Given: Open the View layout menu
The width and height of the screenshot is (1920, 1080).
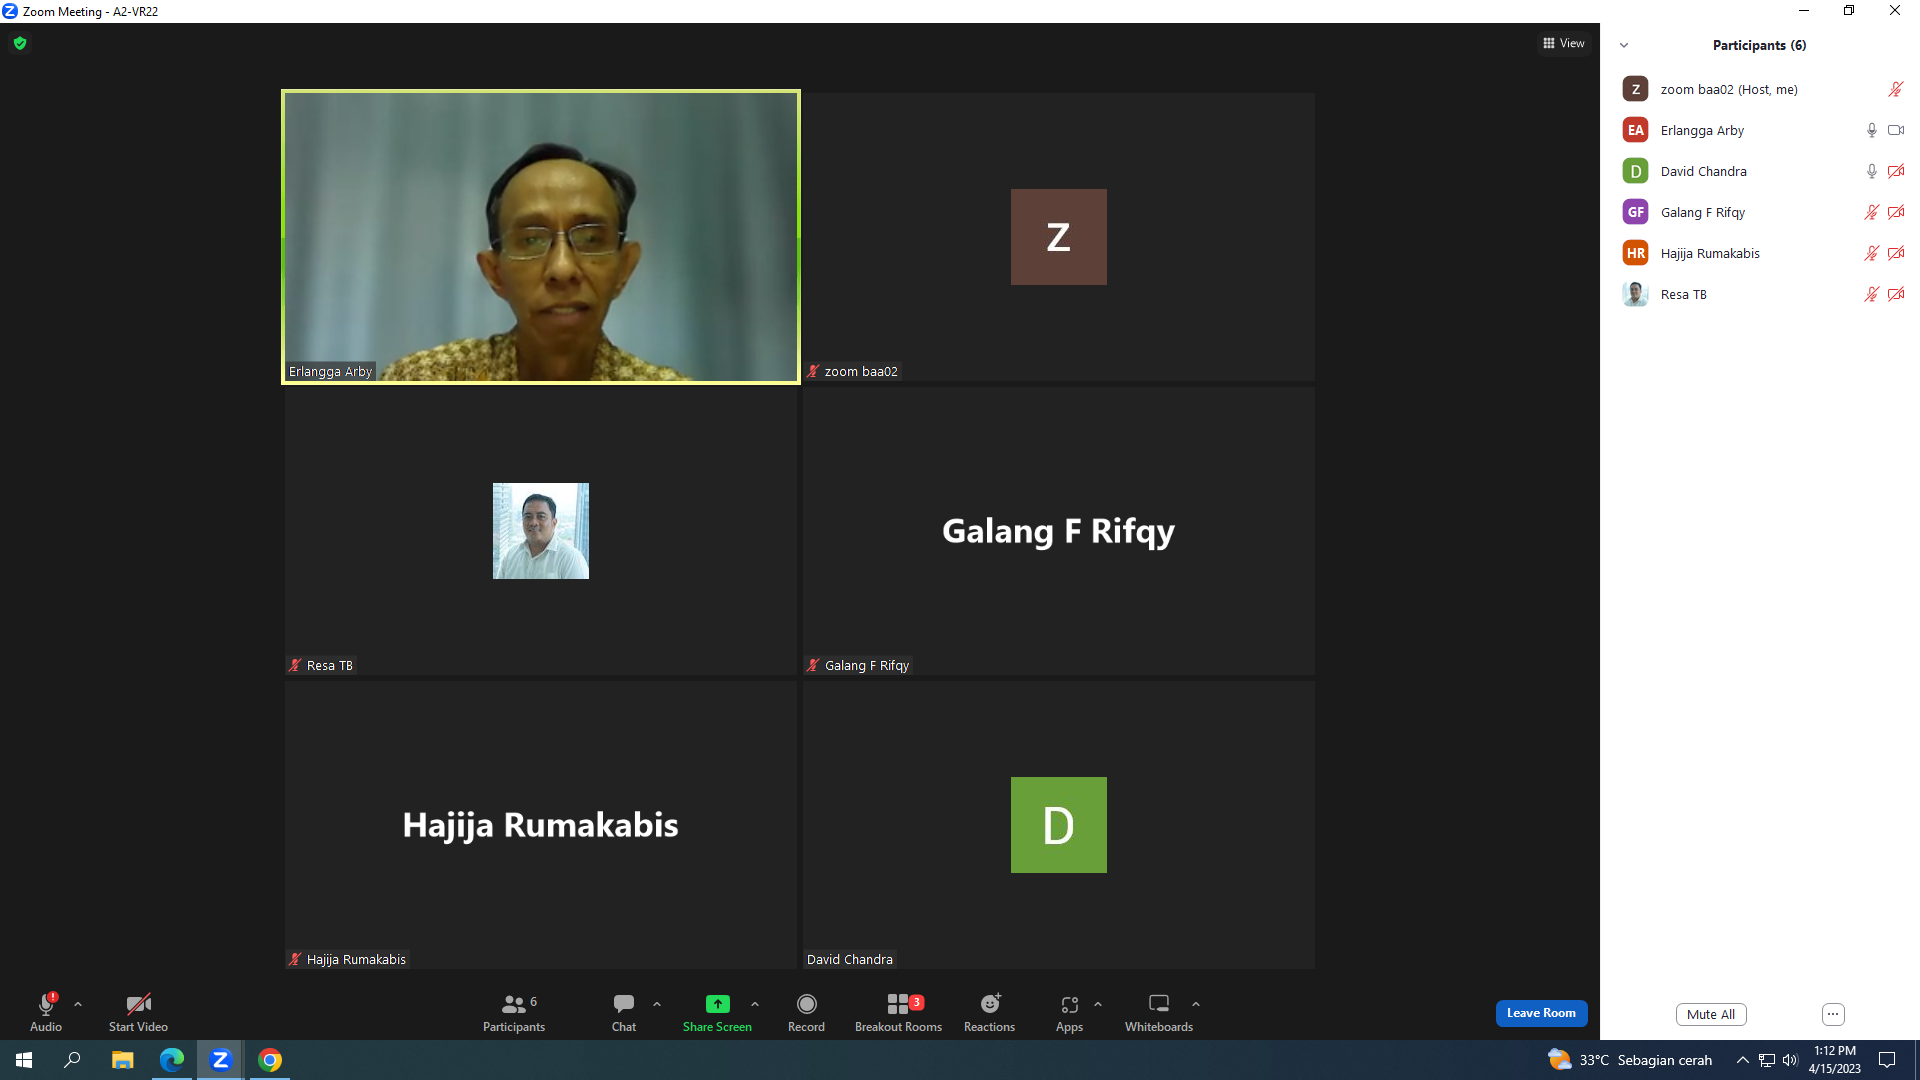Looking at the screenshot, I should pos(1564,43).
